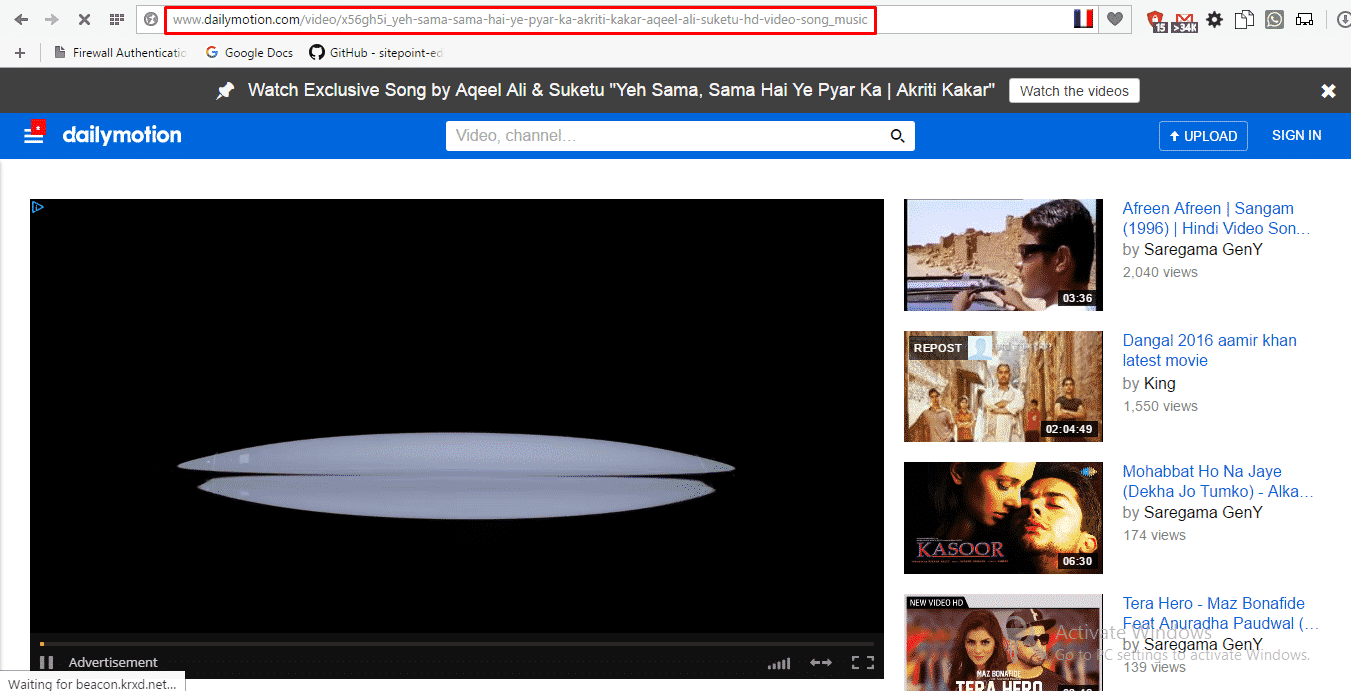Toggle wide player mode arrows
1351x691 pixels.
(820, 662)
